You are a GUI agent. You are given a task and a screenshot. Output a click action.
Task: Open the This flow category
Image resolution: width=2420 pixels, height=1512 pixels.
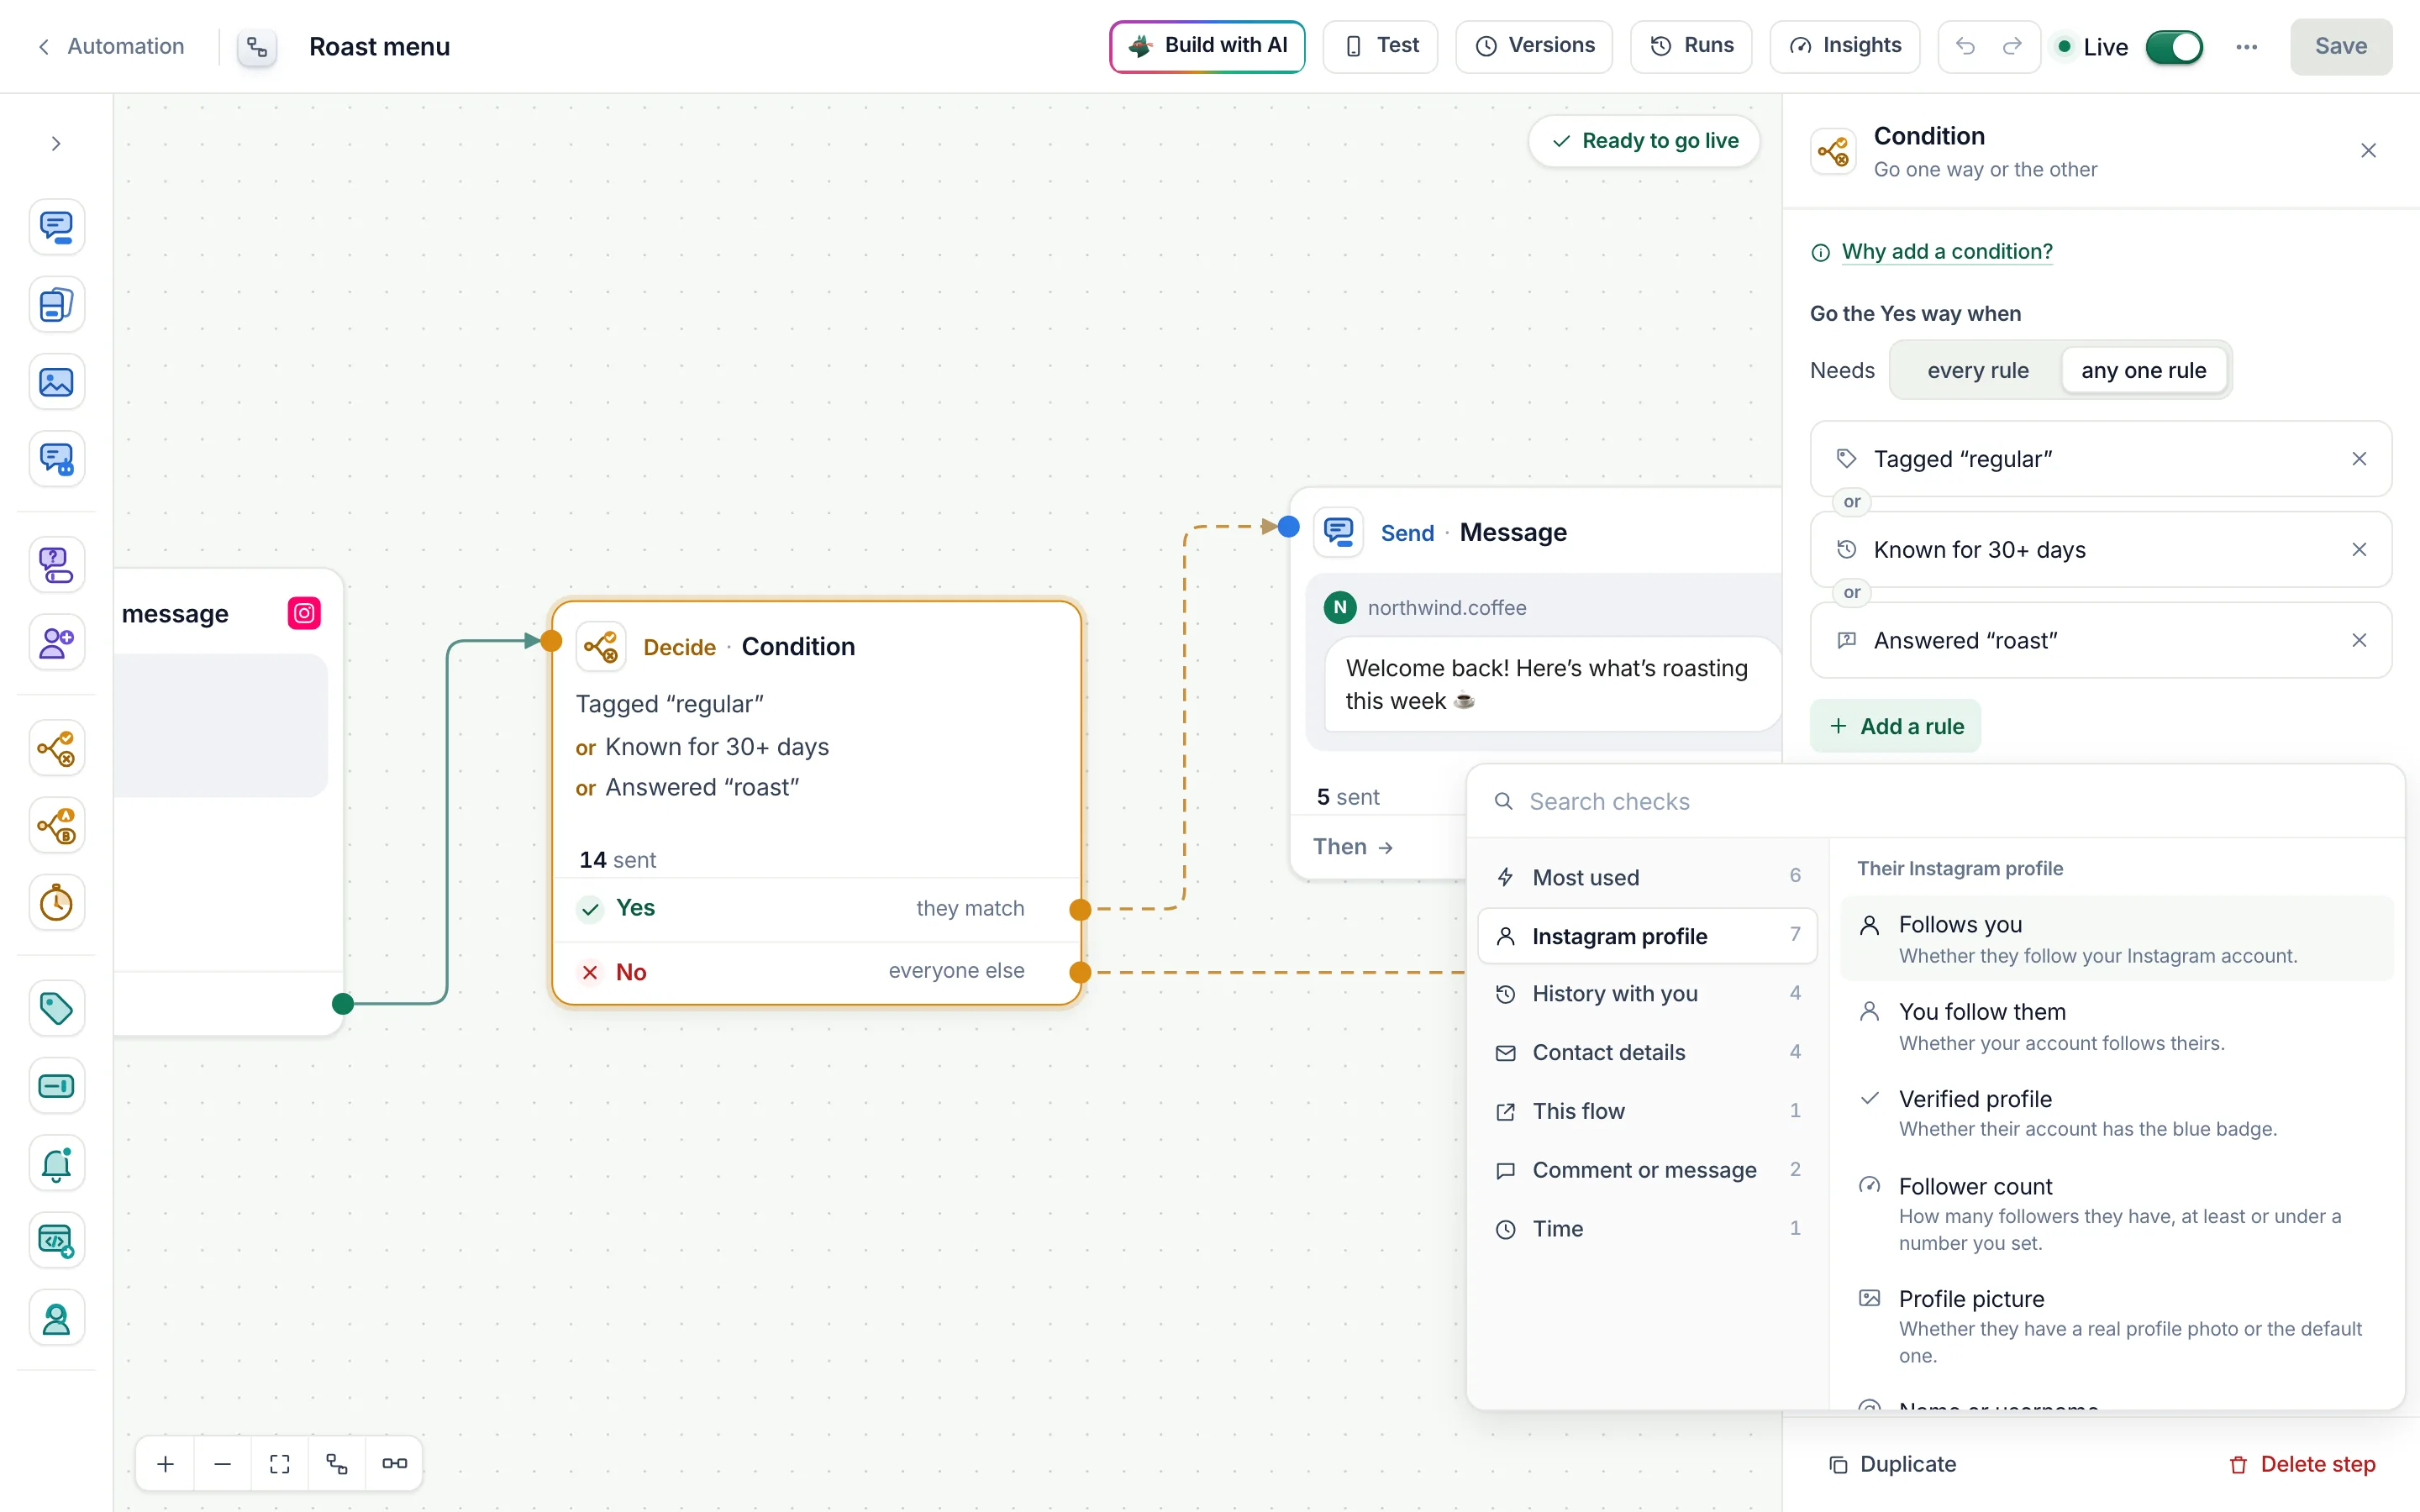(x=1647, y=1111)
